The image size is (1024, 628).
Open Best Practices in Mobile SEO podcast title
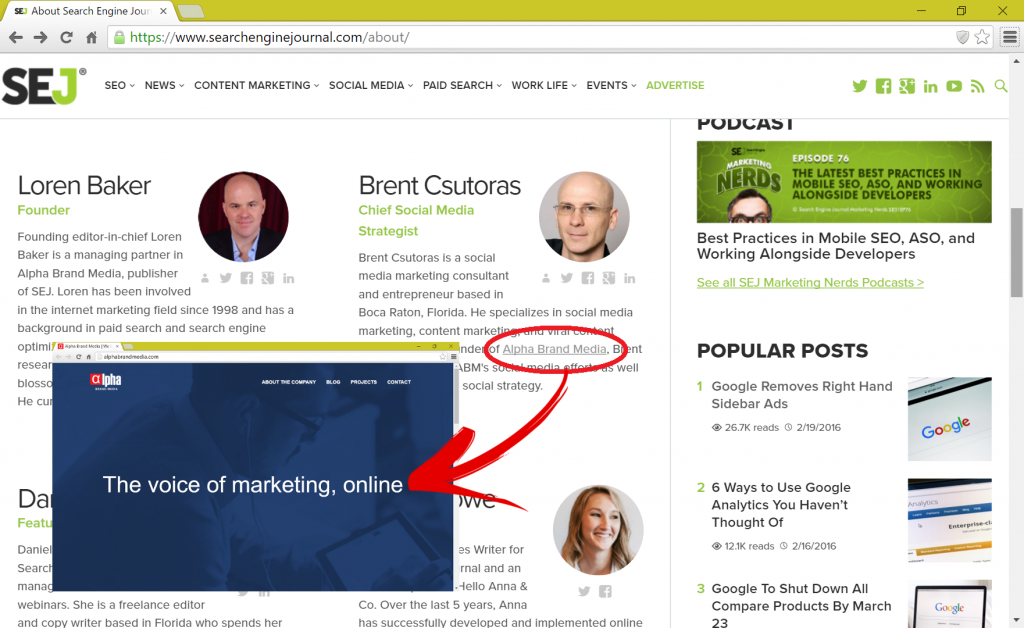pos(836,246)
